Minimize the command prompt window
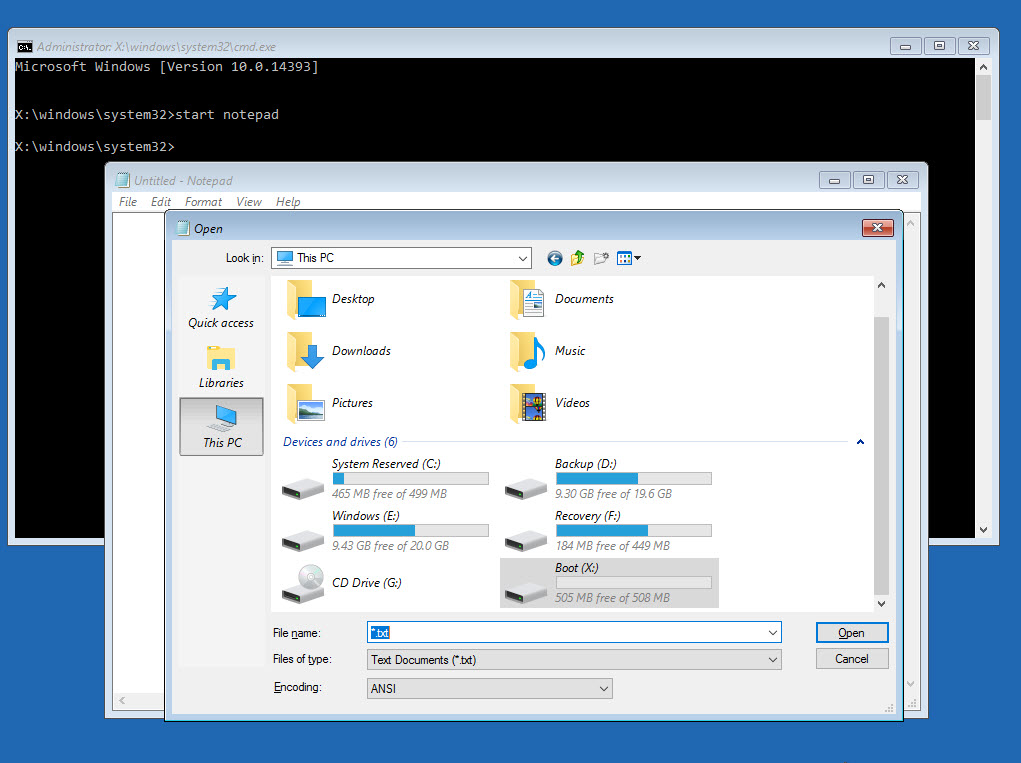 905,46
